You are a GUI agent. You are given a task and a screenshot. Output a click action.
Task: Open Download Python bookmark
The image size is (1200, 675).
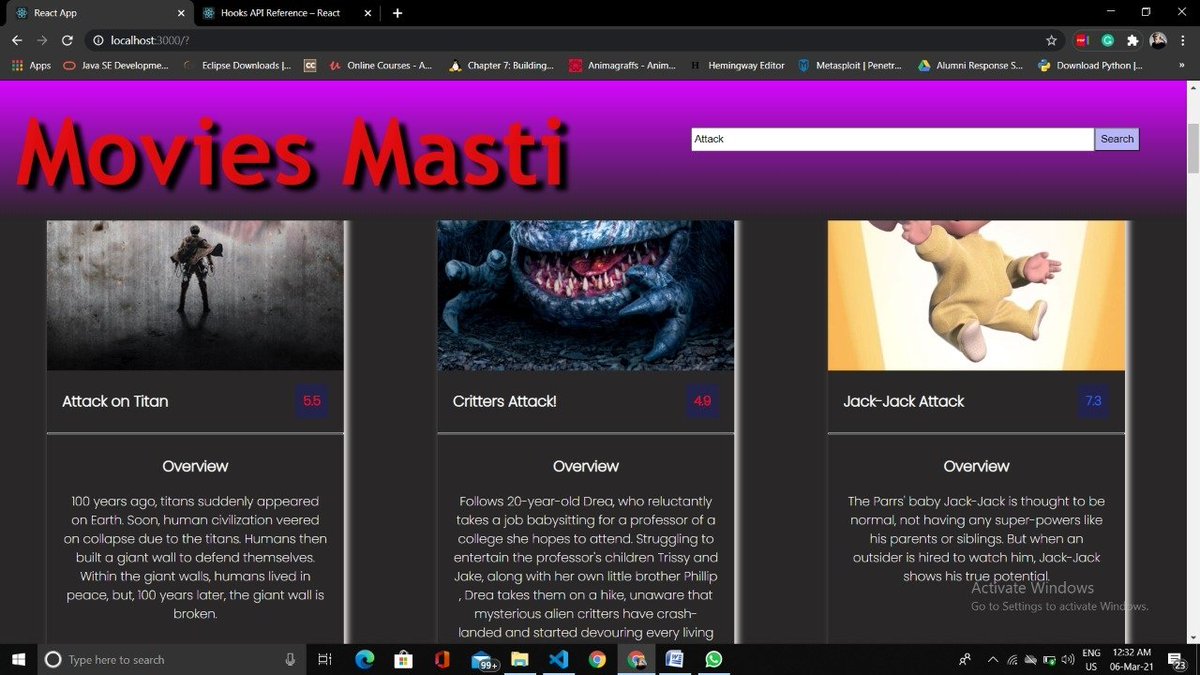click(x=1090, y=65)
